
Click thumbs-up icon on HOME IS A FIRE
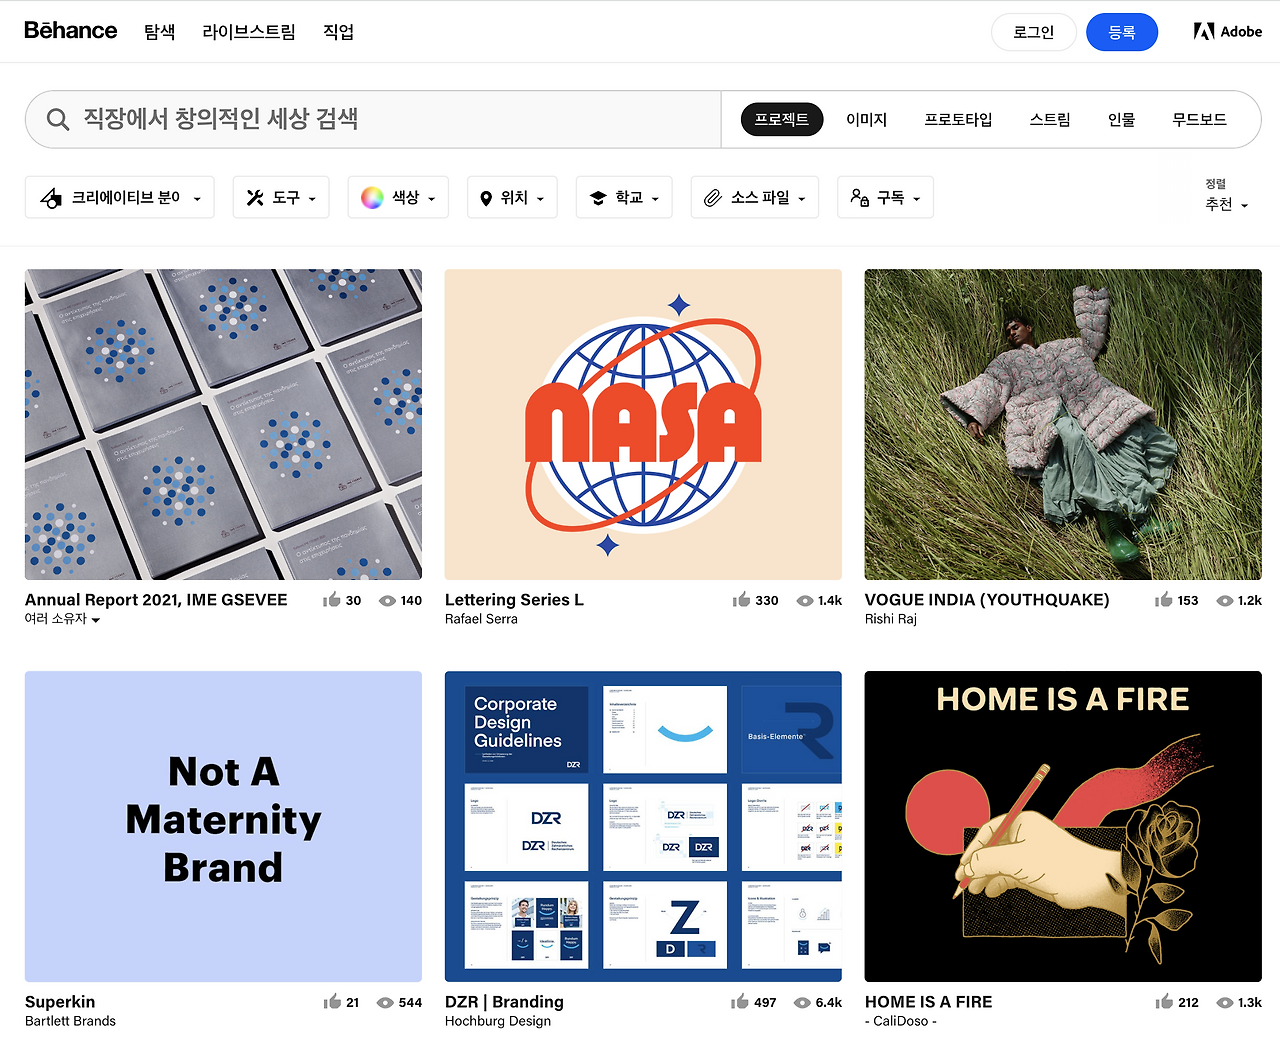pos(1164,1002)
